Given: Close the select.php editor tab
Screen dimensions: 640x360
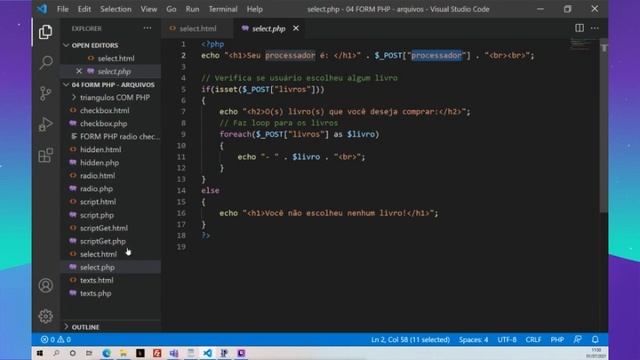Looking at the screenshot, I should tap(296, 28).
